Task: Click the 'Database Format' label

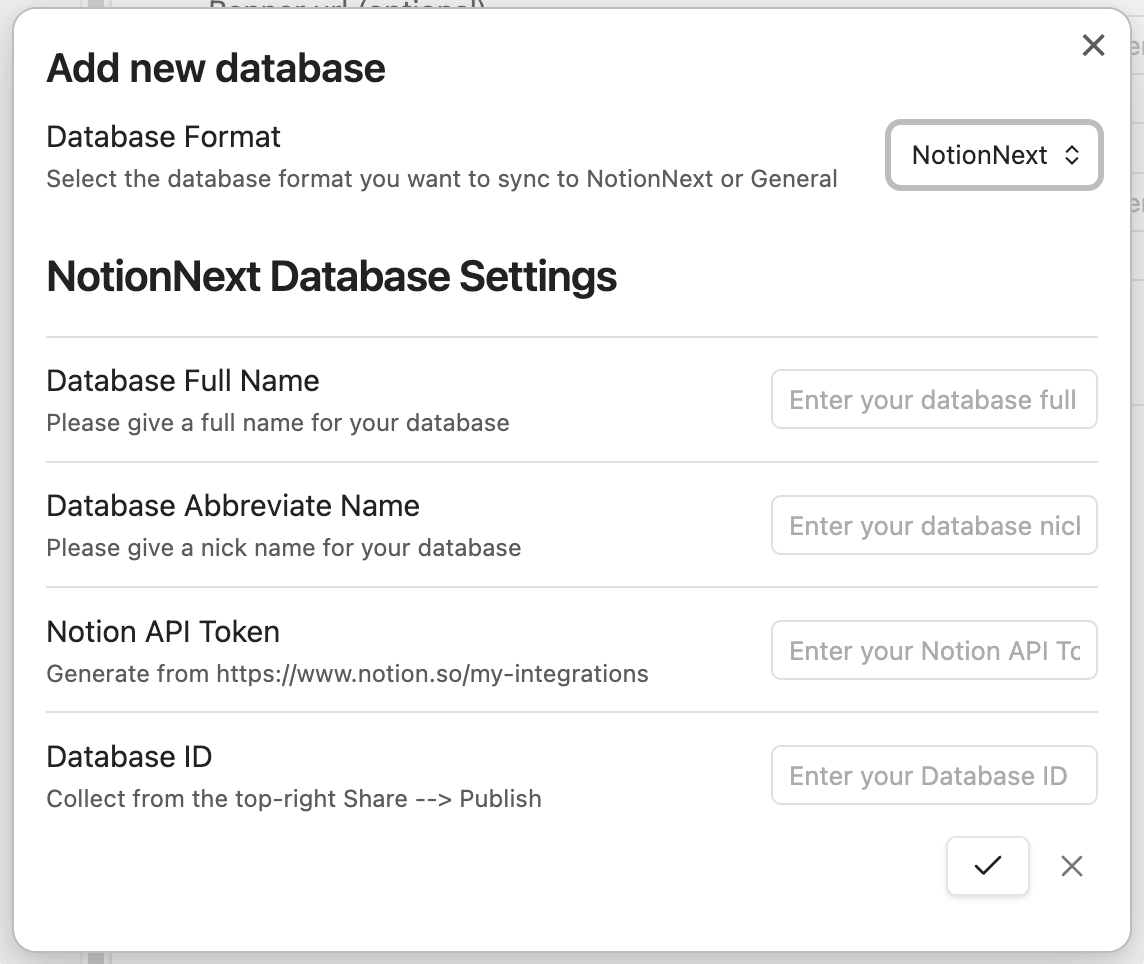Action: coord(164,136)
